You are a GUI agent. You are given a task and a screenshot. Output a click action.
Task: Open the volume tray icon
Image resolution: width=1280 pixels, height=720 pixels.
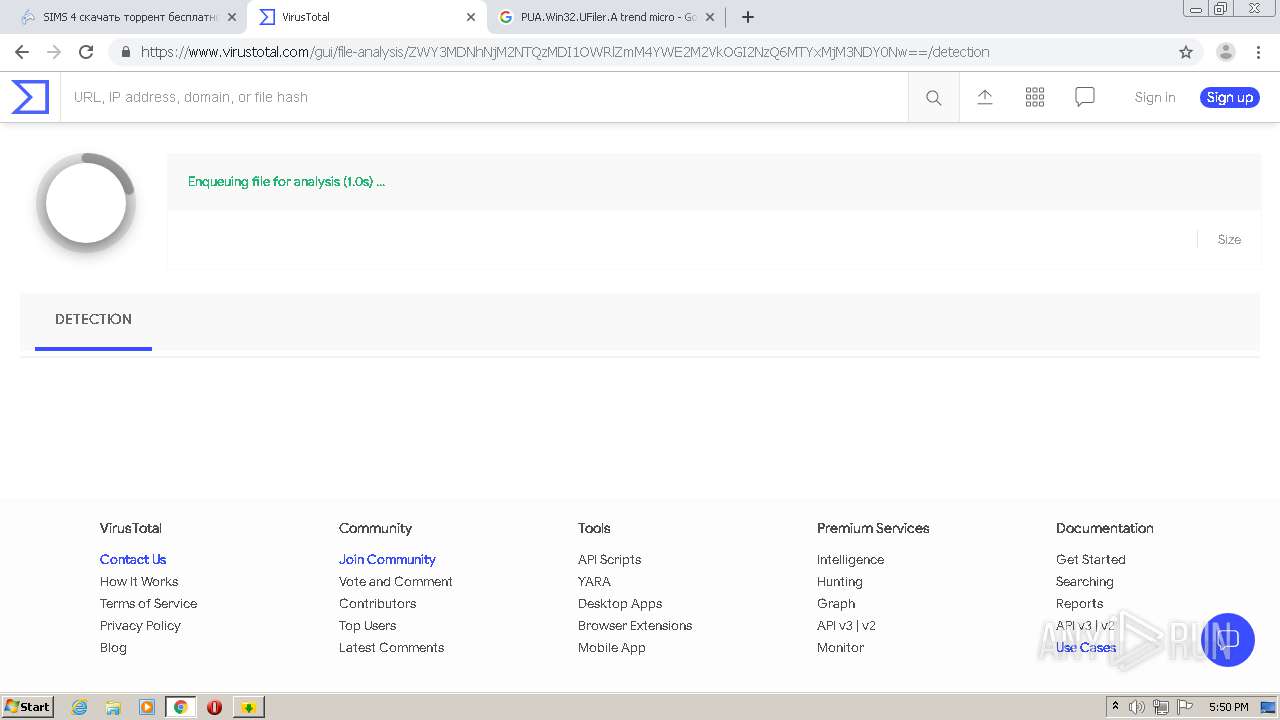(1137, 707)
